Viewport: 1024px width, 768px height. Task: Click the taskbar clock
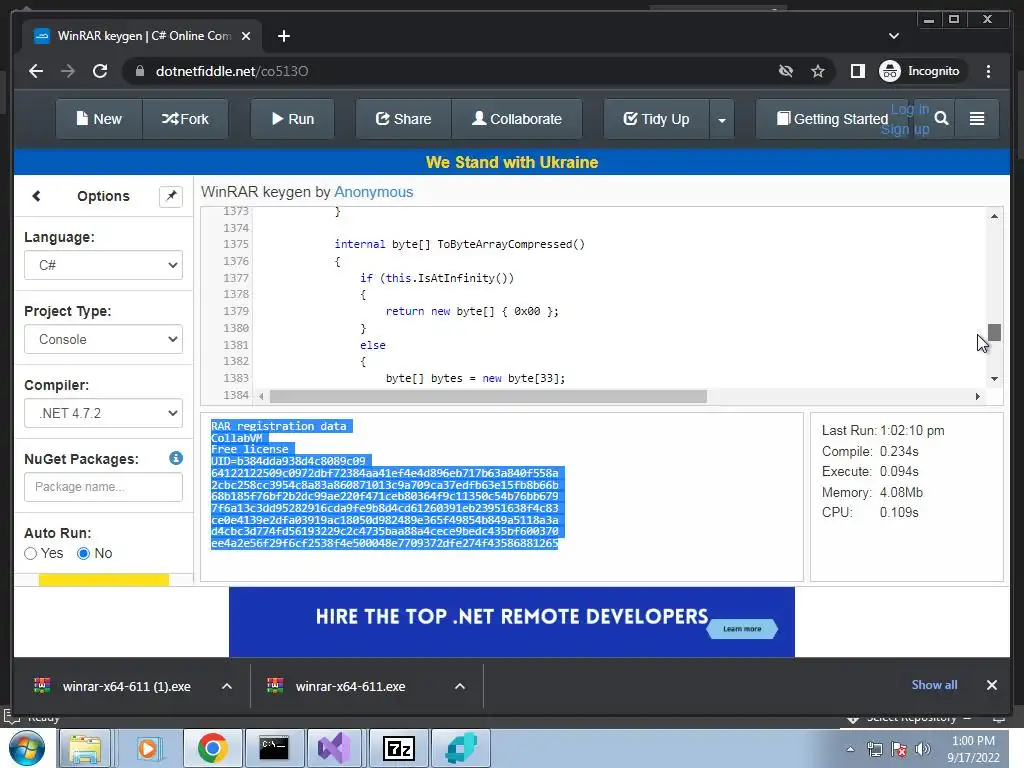click(973, 749)
